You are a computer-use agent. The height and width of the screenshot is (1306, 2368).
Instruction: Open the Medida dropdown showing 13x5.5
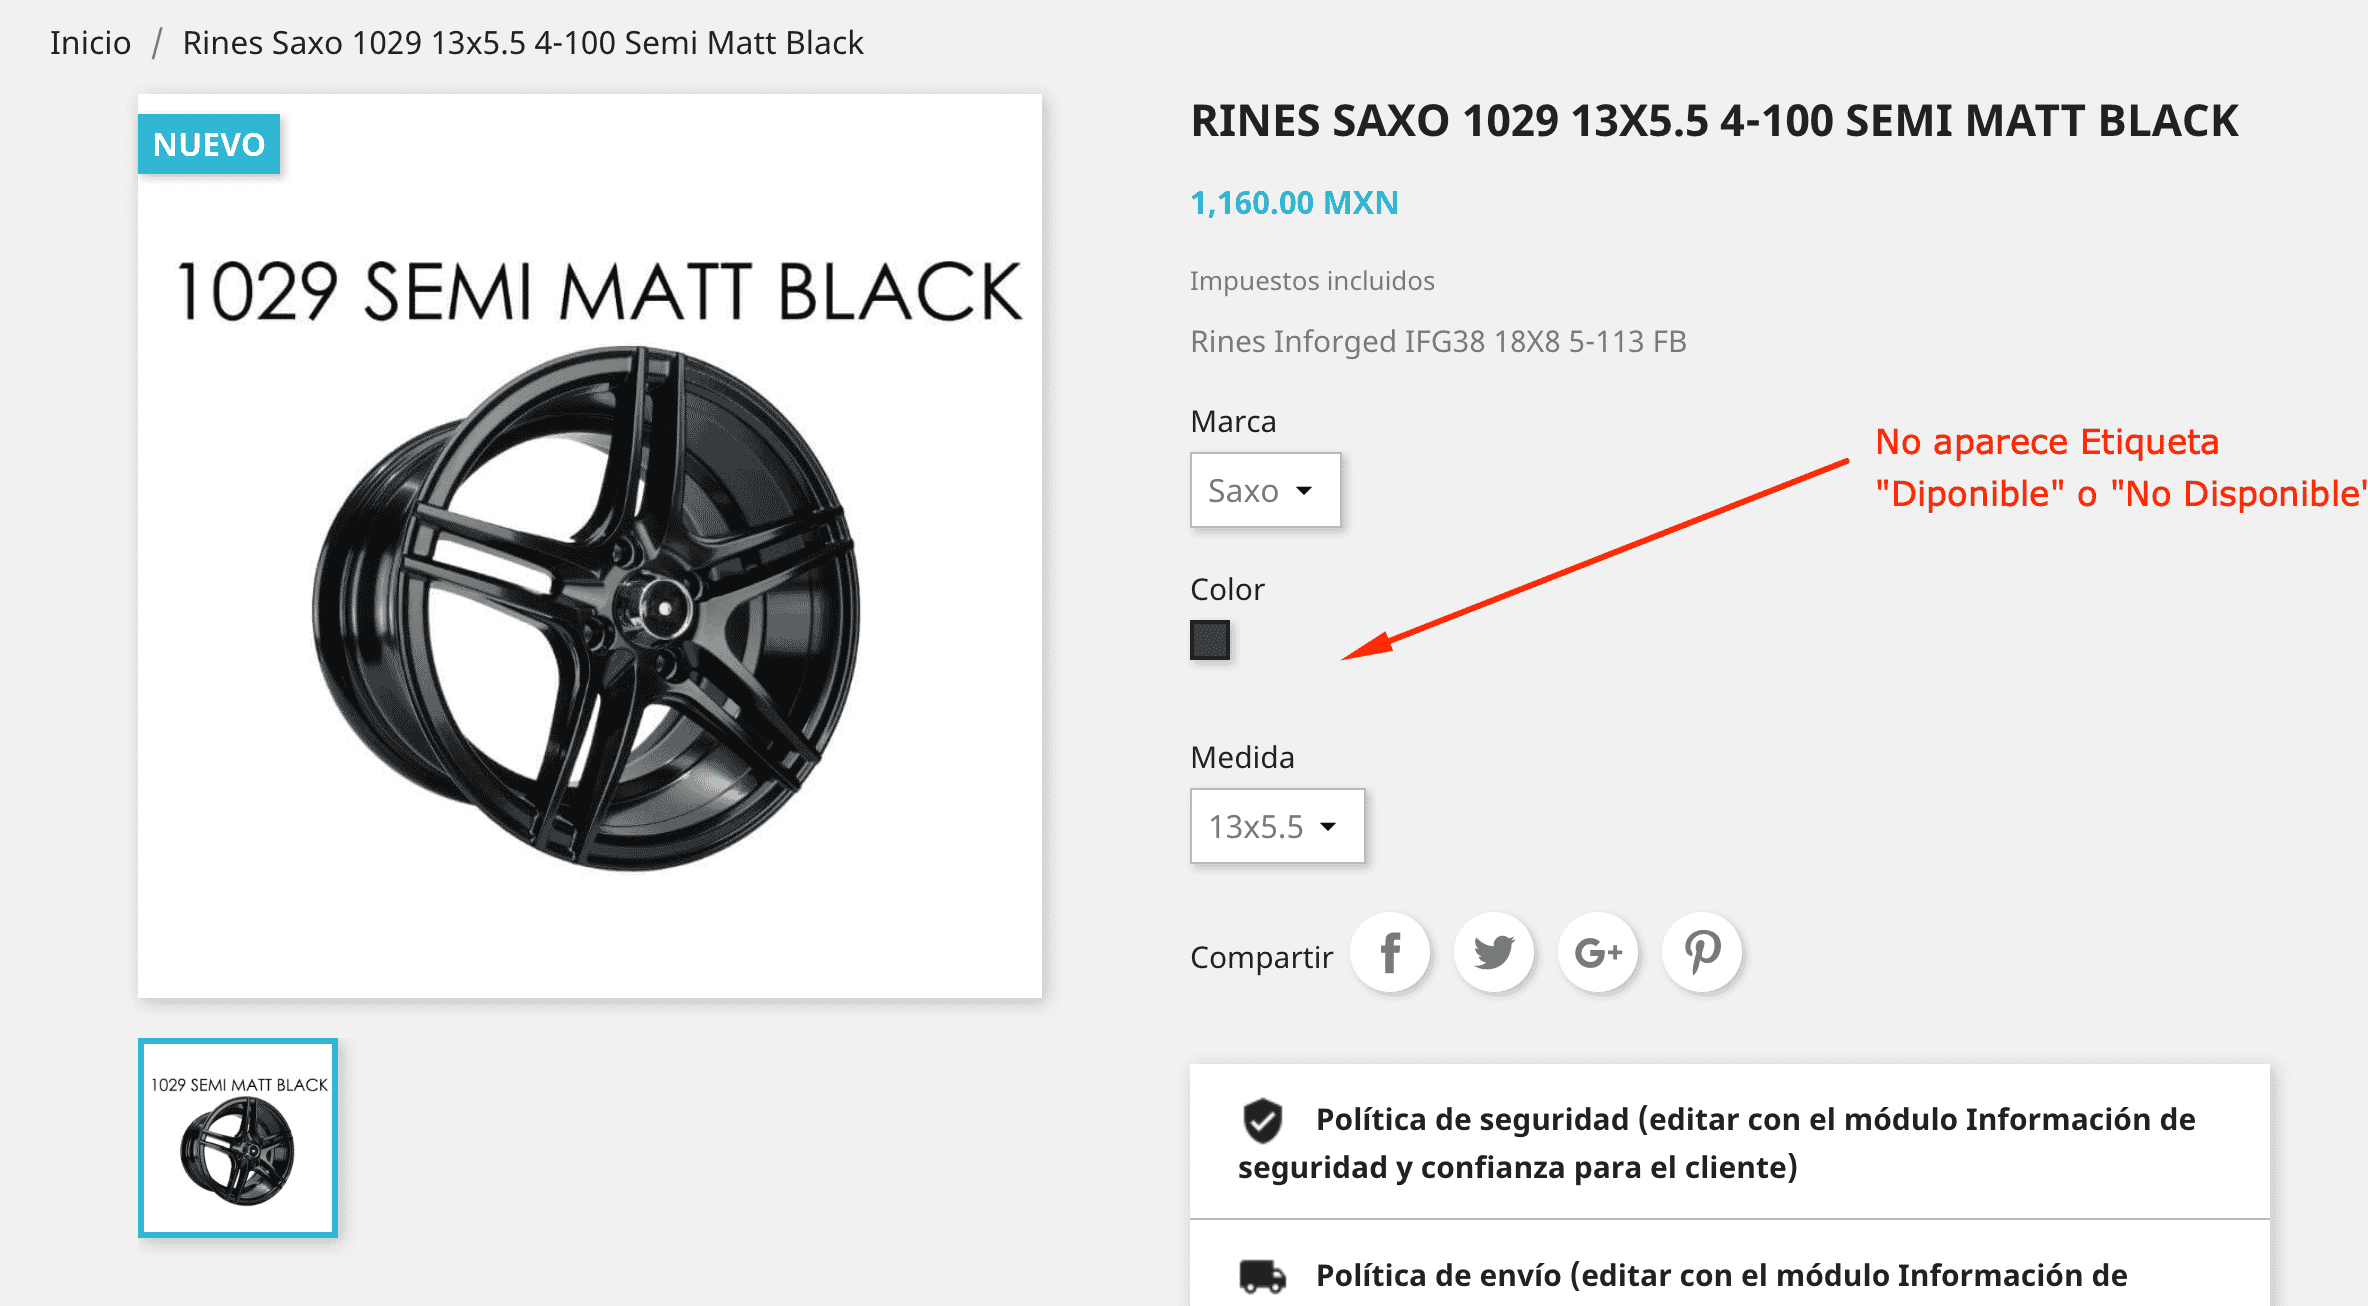[1277, 826]
